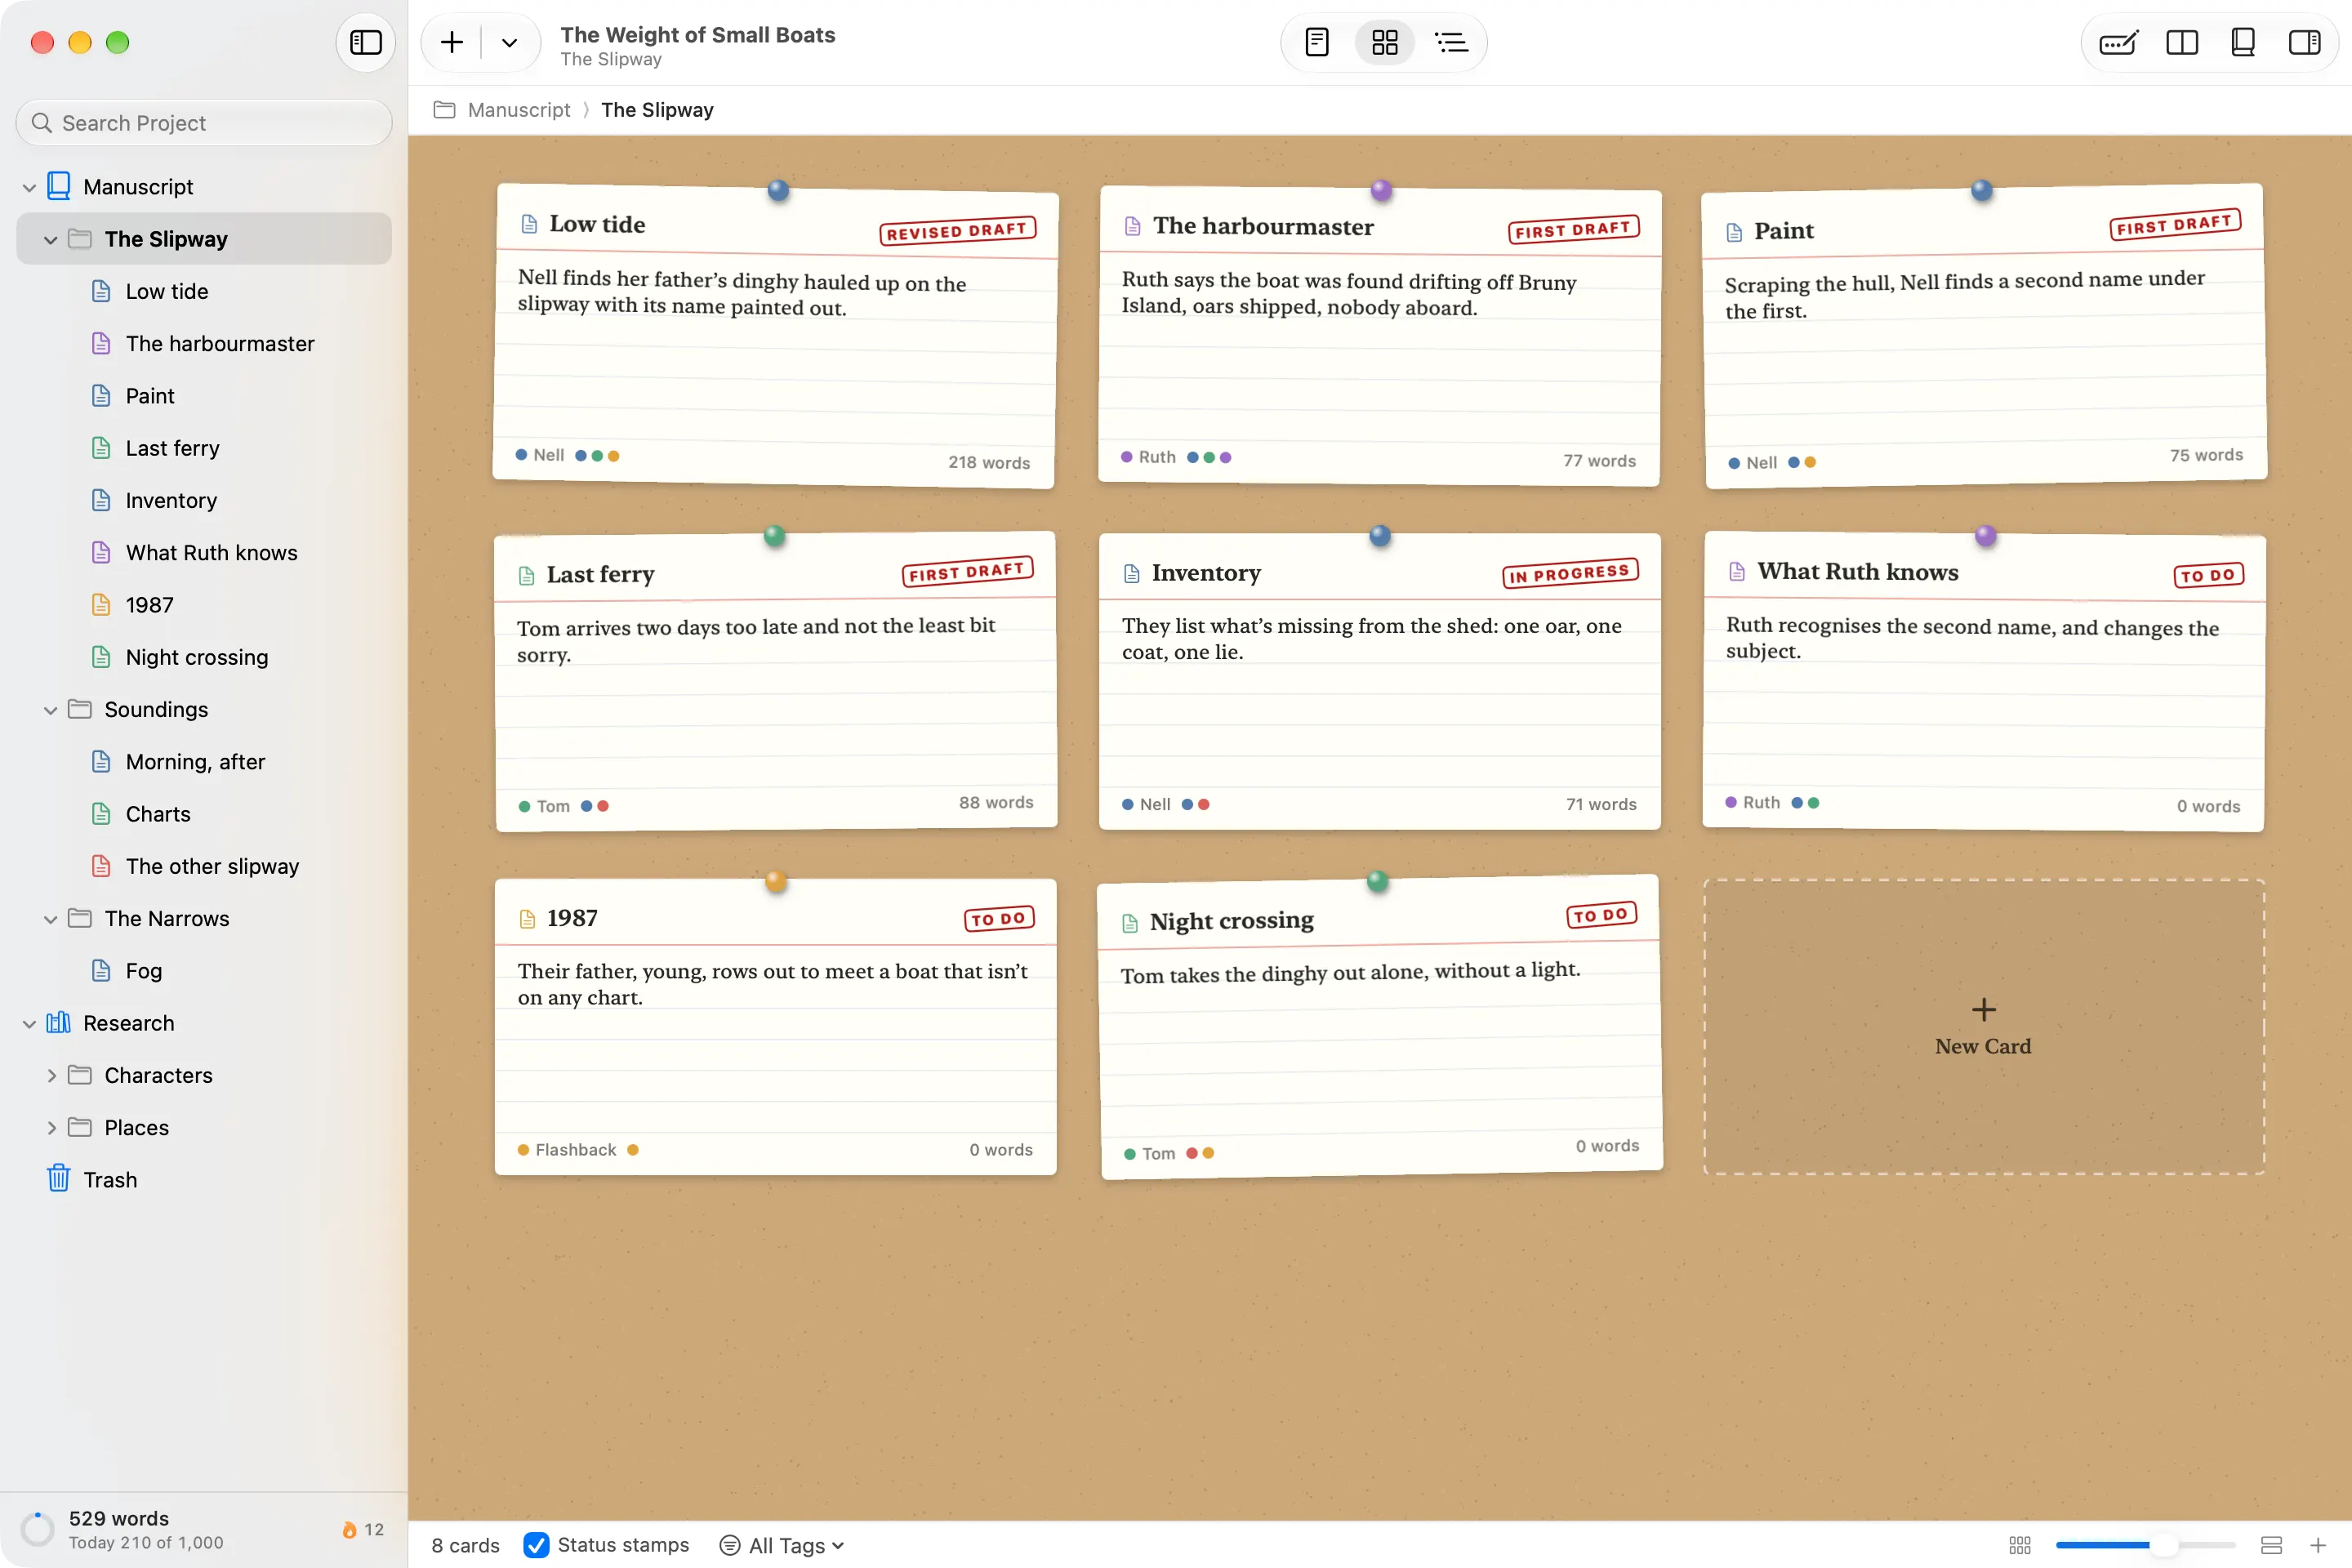2352x1568 pixels.
Task: Click the large-cards icon right of slider
Action: [x=2271, y=1545]
